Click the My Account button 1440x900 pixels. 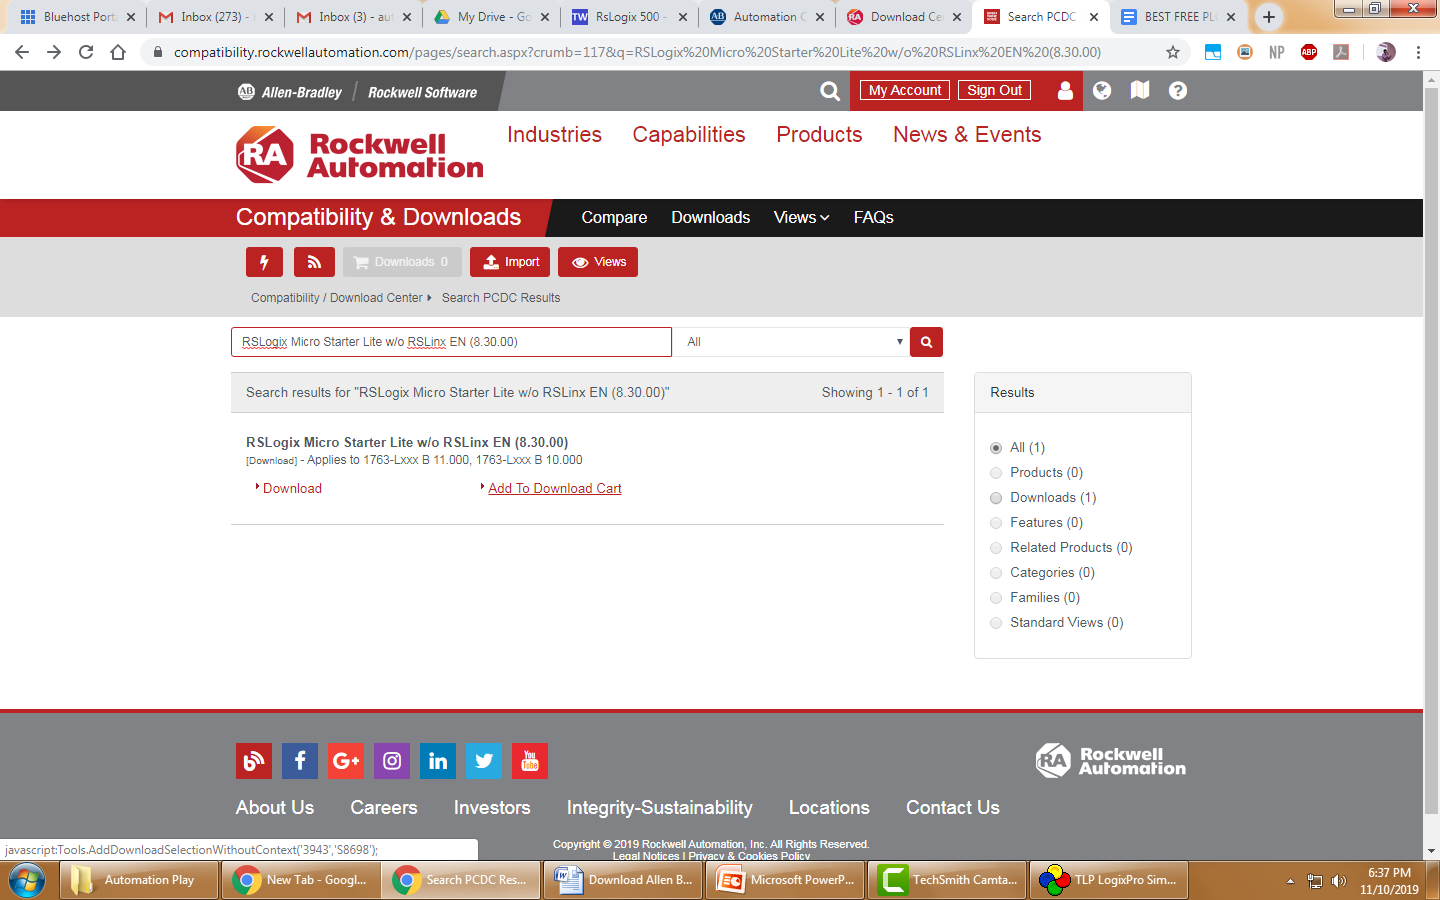click(x=905, y=90)
